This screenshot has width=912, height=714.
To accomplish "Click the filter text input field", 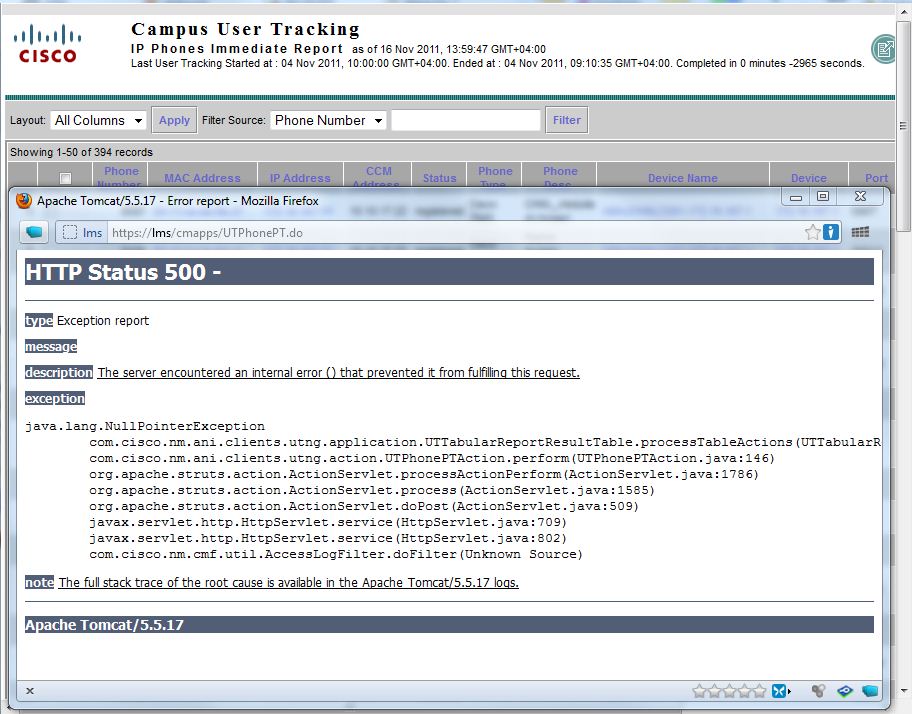I will [466, 120].
